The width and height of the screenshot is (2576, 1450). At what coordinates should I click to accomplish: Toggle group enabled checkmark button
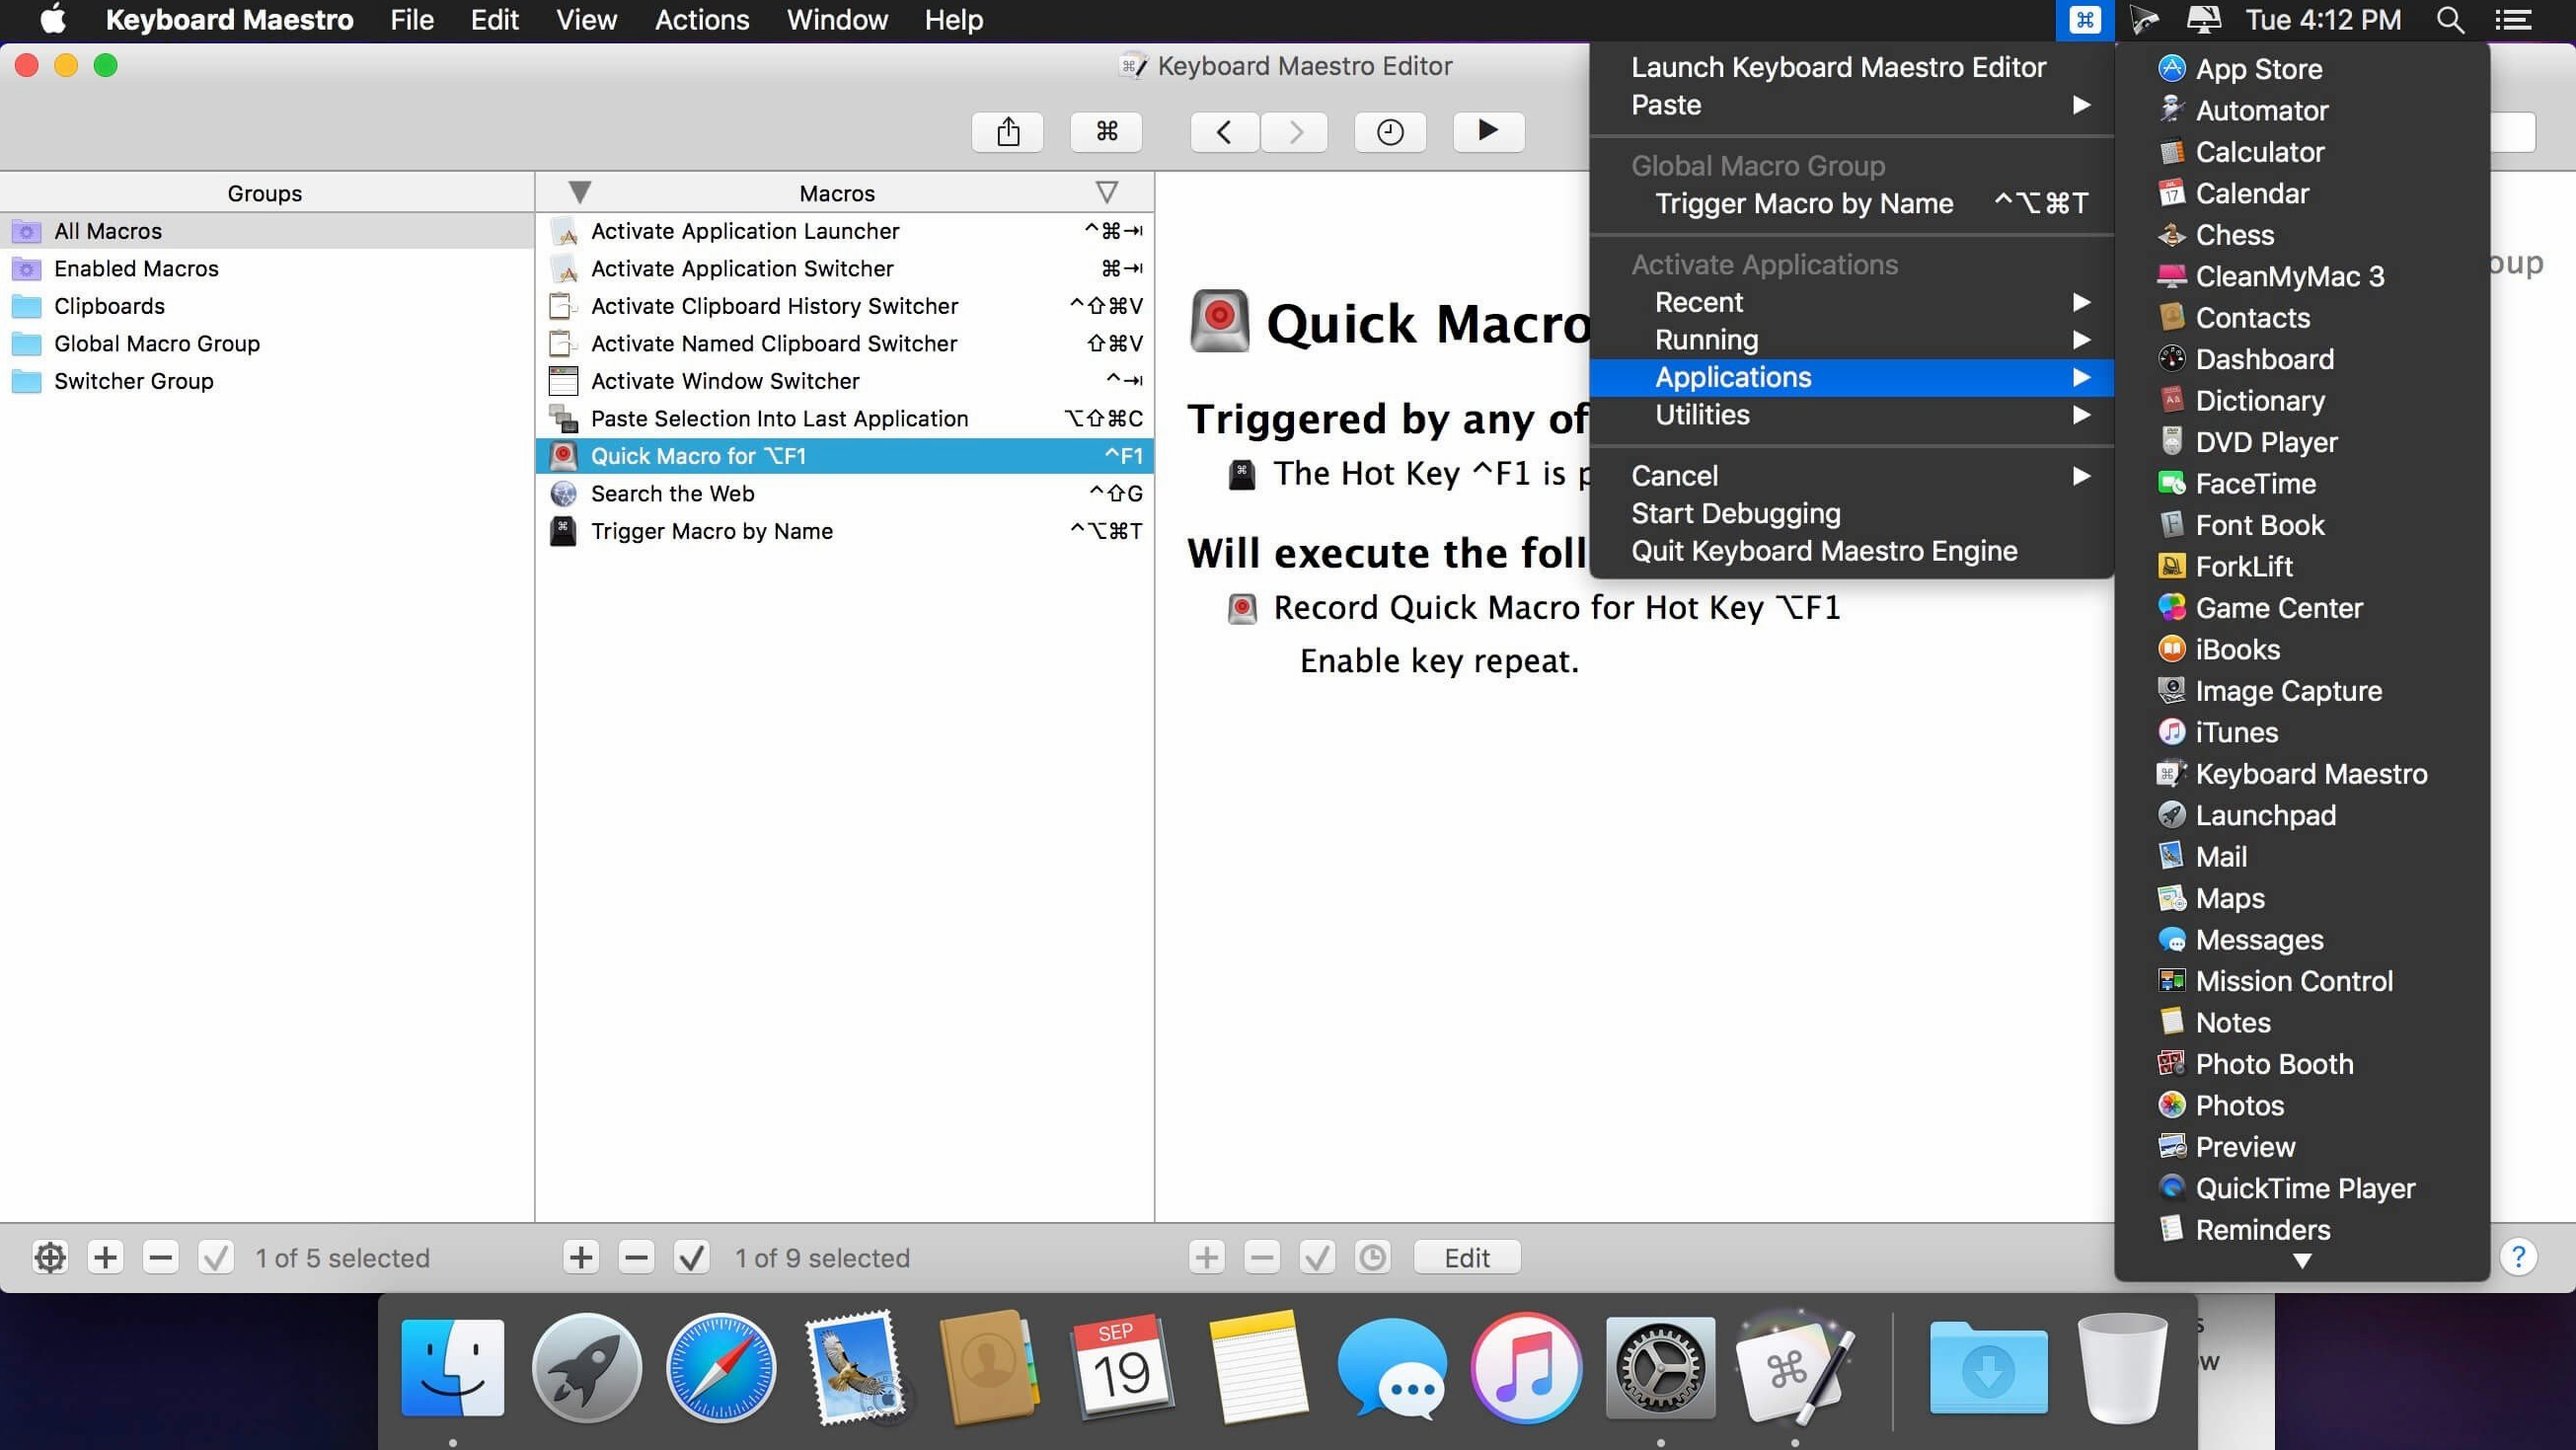(215, 1257)
